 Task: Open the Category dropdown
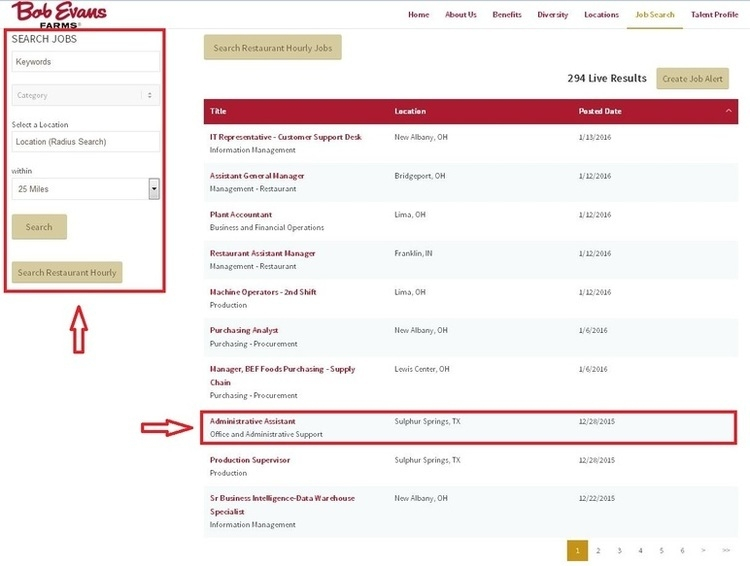[x=86, y=95]
